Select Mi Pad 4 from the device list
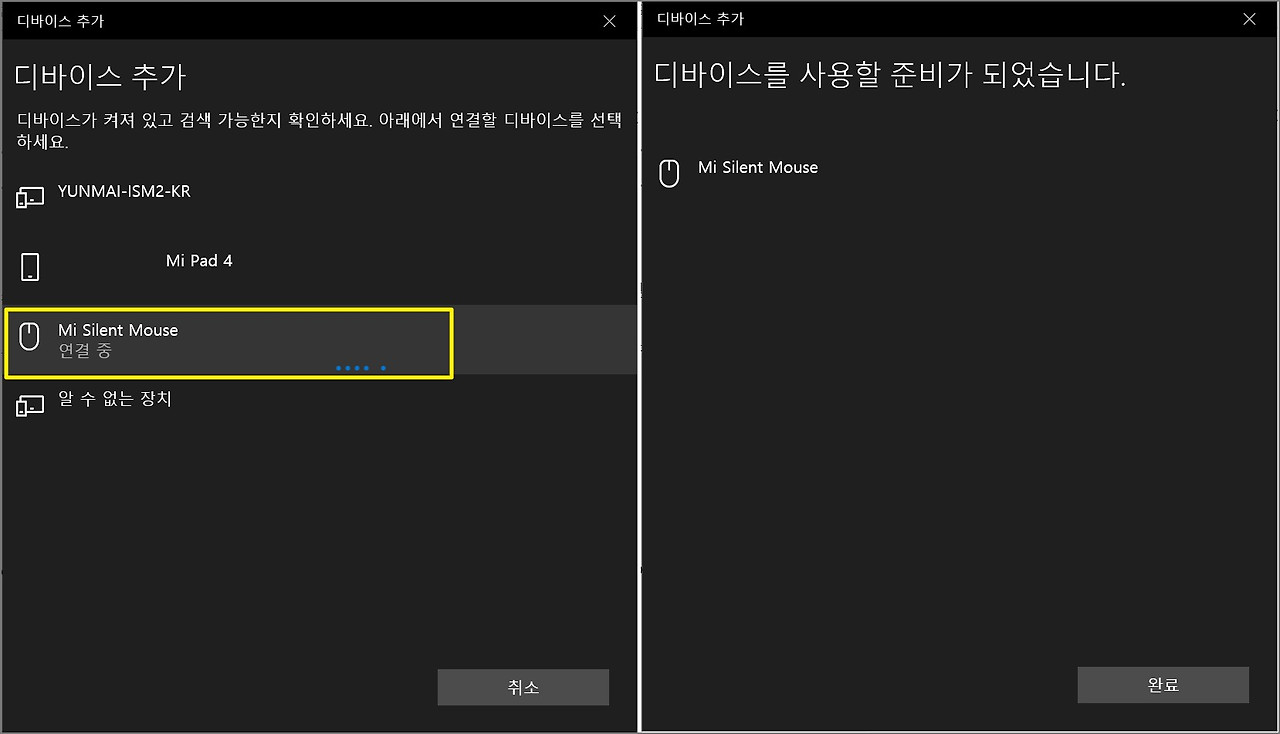 click(198, 260)
